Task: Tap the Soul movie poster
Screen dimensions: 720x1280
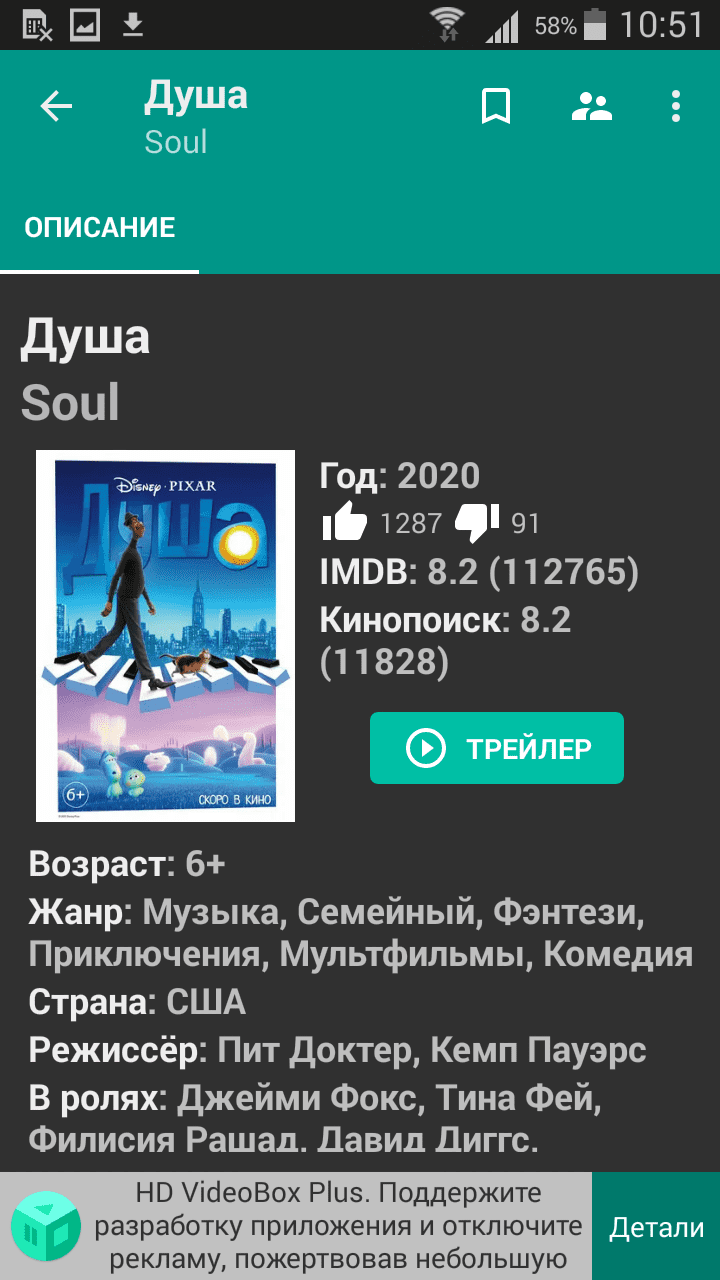Action: [x=165, y=636]
